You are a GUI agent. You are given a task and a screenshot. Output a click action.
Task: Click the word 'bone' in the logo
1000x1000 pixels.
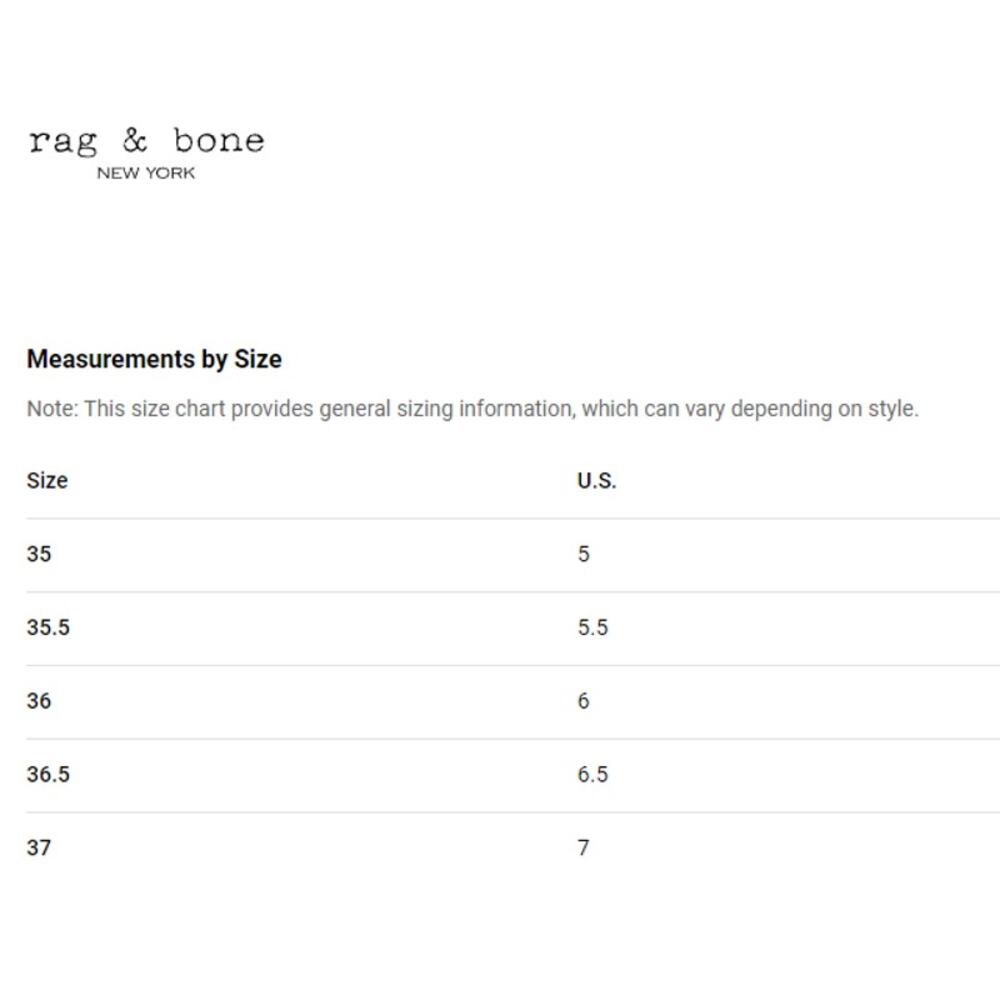(x=219, y=140)
